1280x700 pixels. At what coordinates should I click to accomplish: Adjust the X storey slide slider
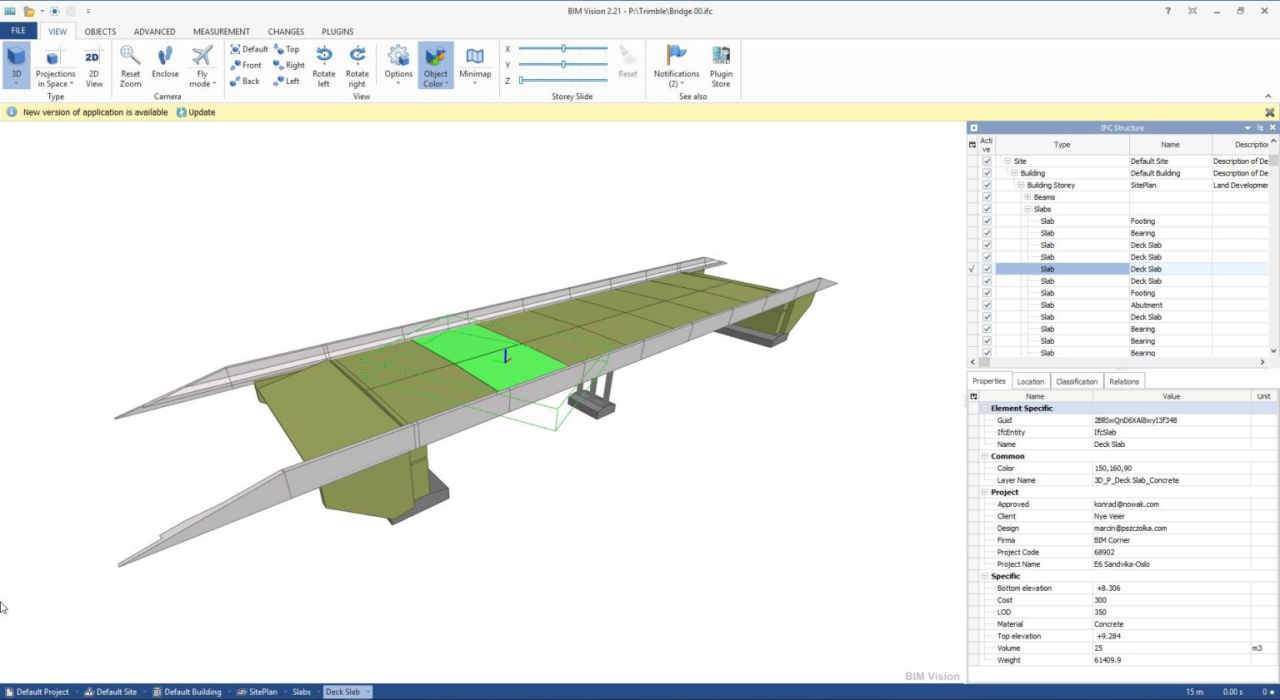tap(564, 48)
